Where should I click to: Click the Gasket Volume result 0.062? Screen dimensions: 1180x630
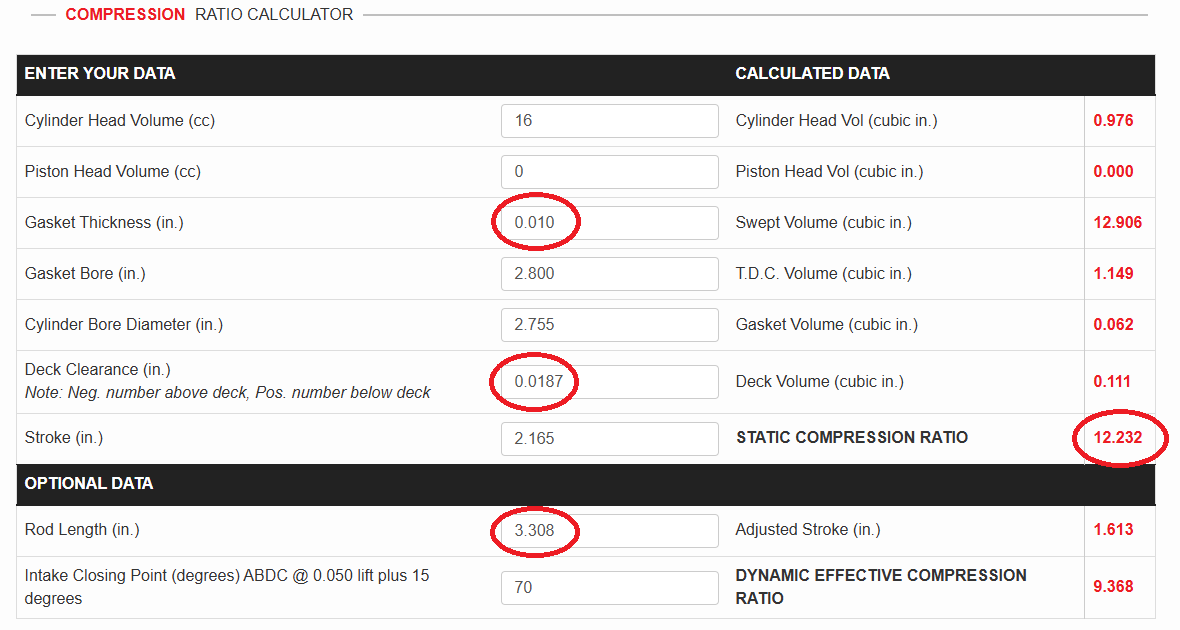point(1113,325)
